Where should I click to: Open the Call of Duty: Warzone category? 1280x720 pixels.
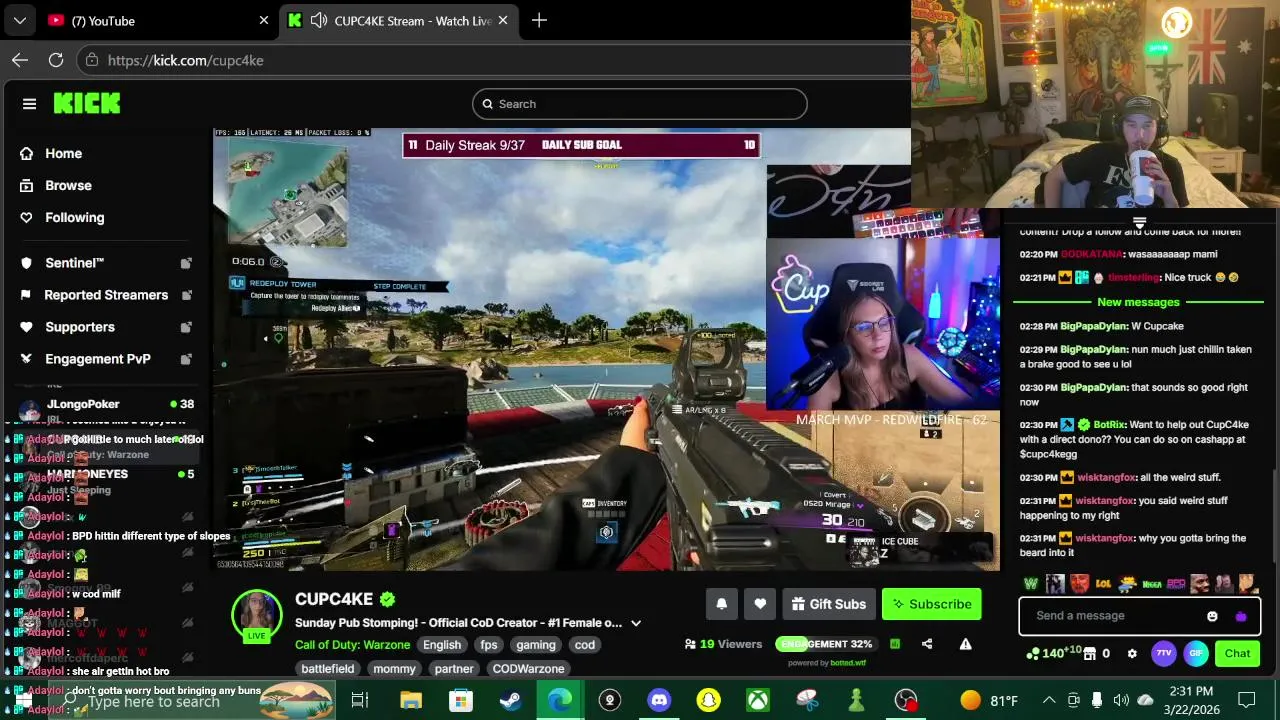pos(352,645)
